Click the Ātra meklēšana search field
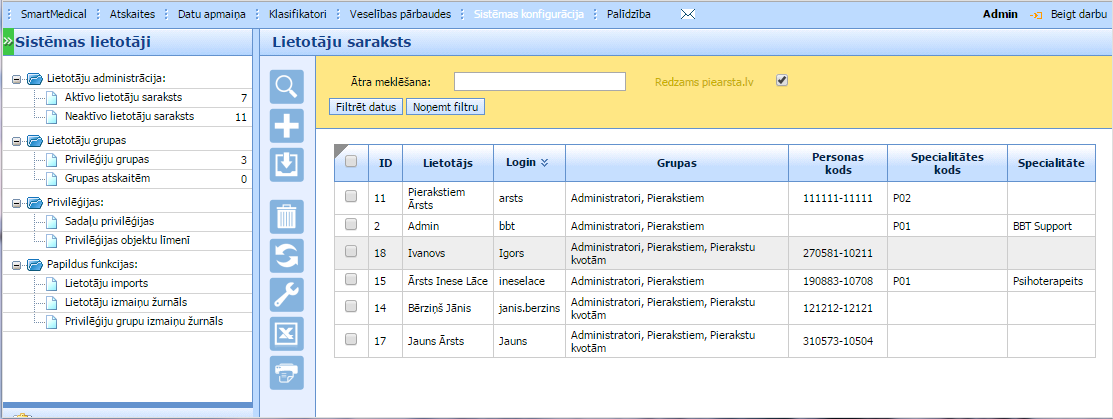This screenshot has height=419, width=1113. point(539,81)
